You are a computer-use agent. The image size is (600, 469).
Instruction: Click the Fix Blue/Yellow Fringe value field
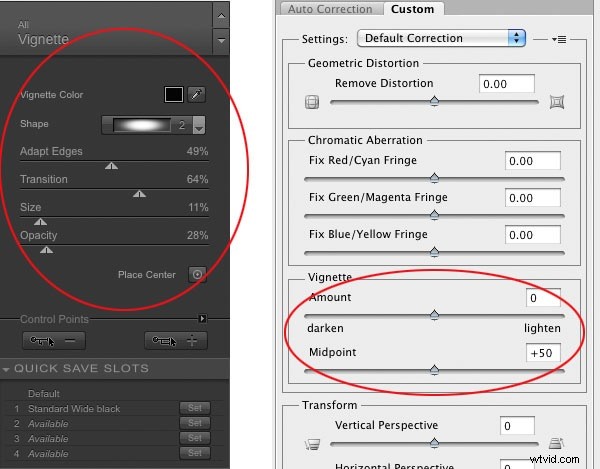click(533, 234)
